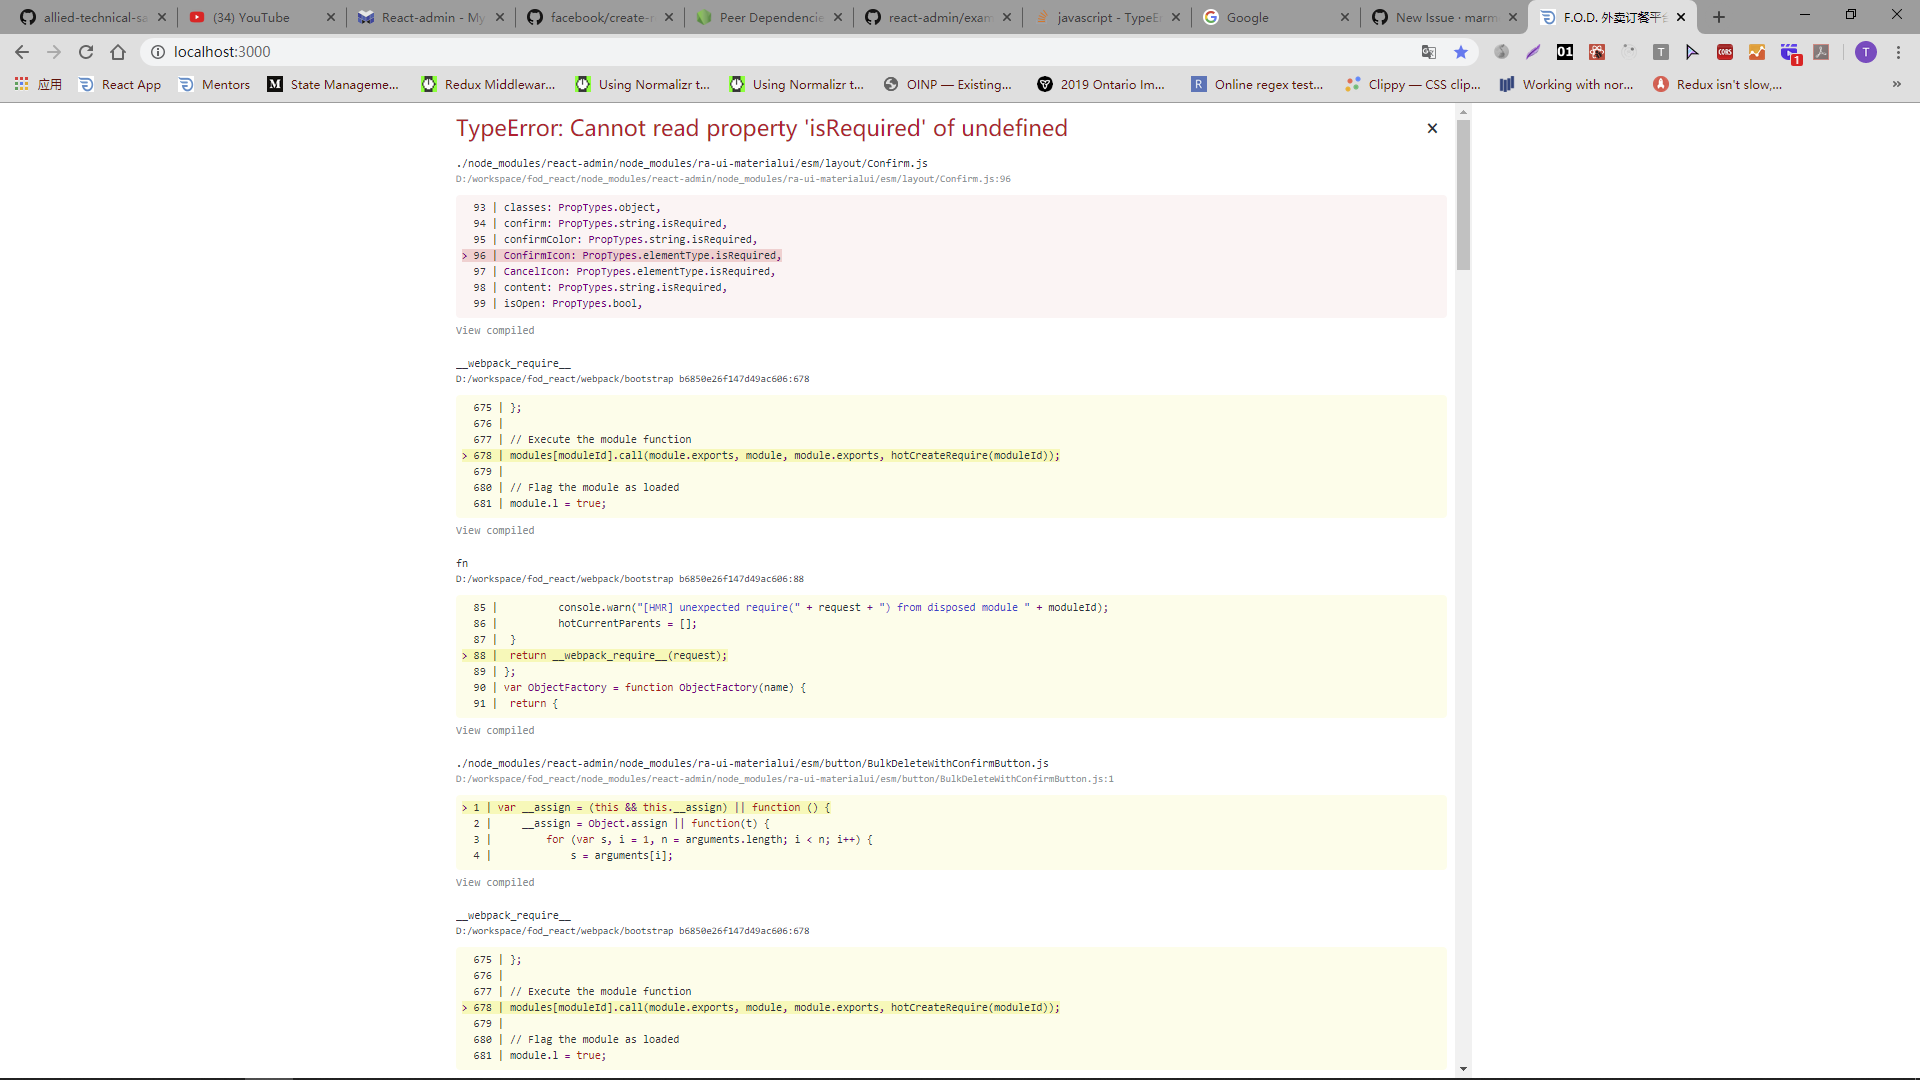Click the Chrome profile avatar T

(x=1866, y=52)
